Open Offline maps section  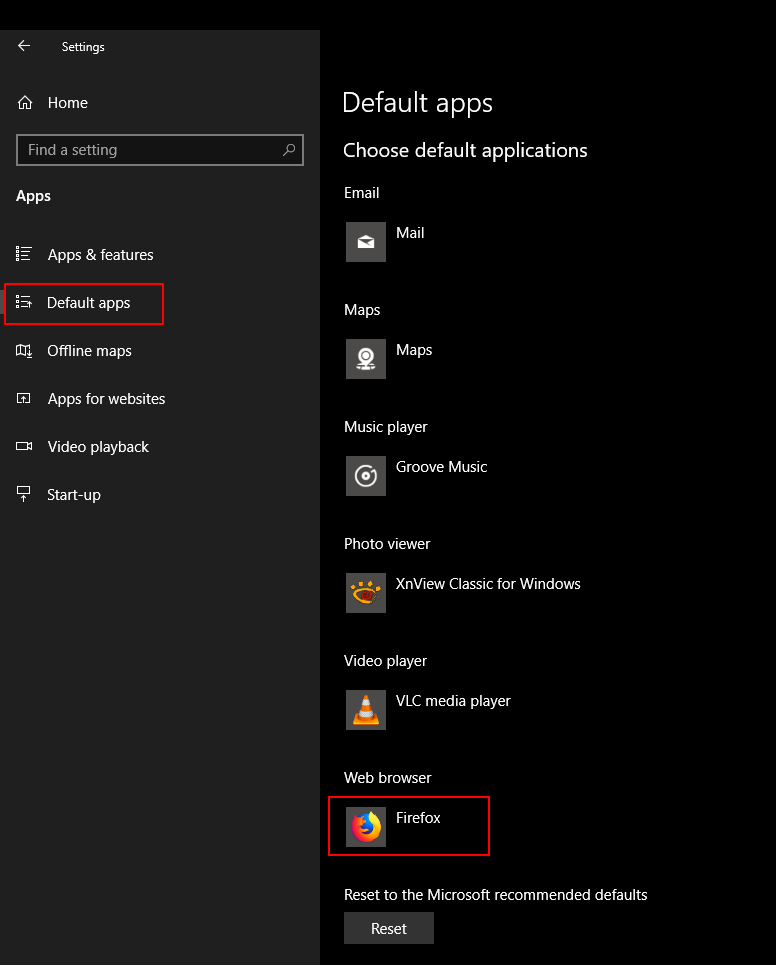pyautogui.click(x=89, y=351)
